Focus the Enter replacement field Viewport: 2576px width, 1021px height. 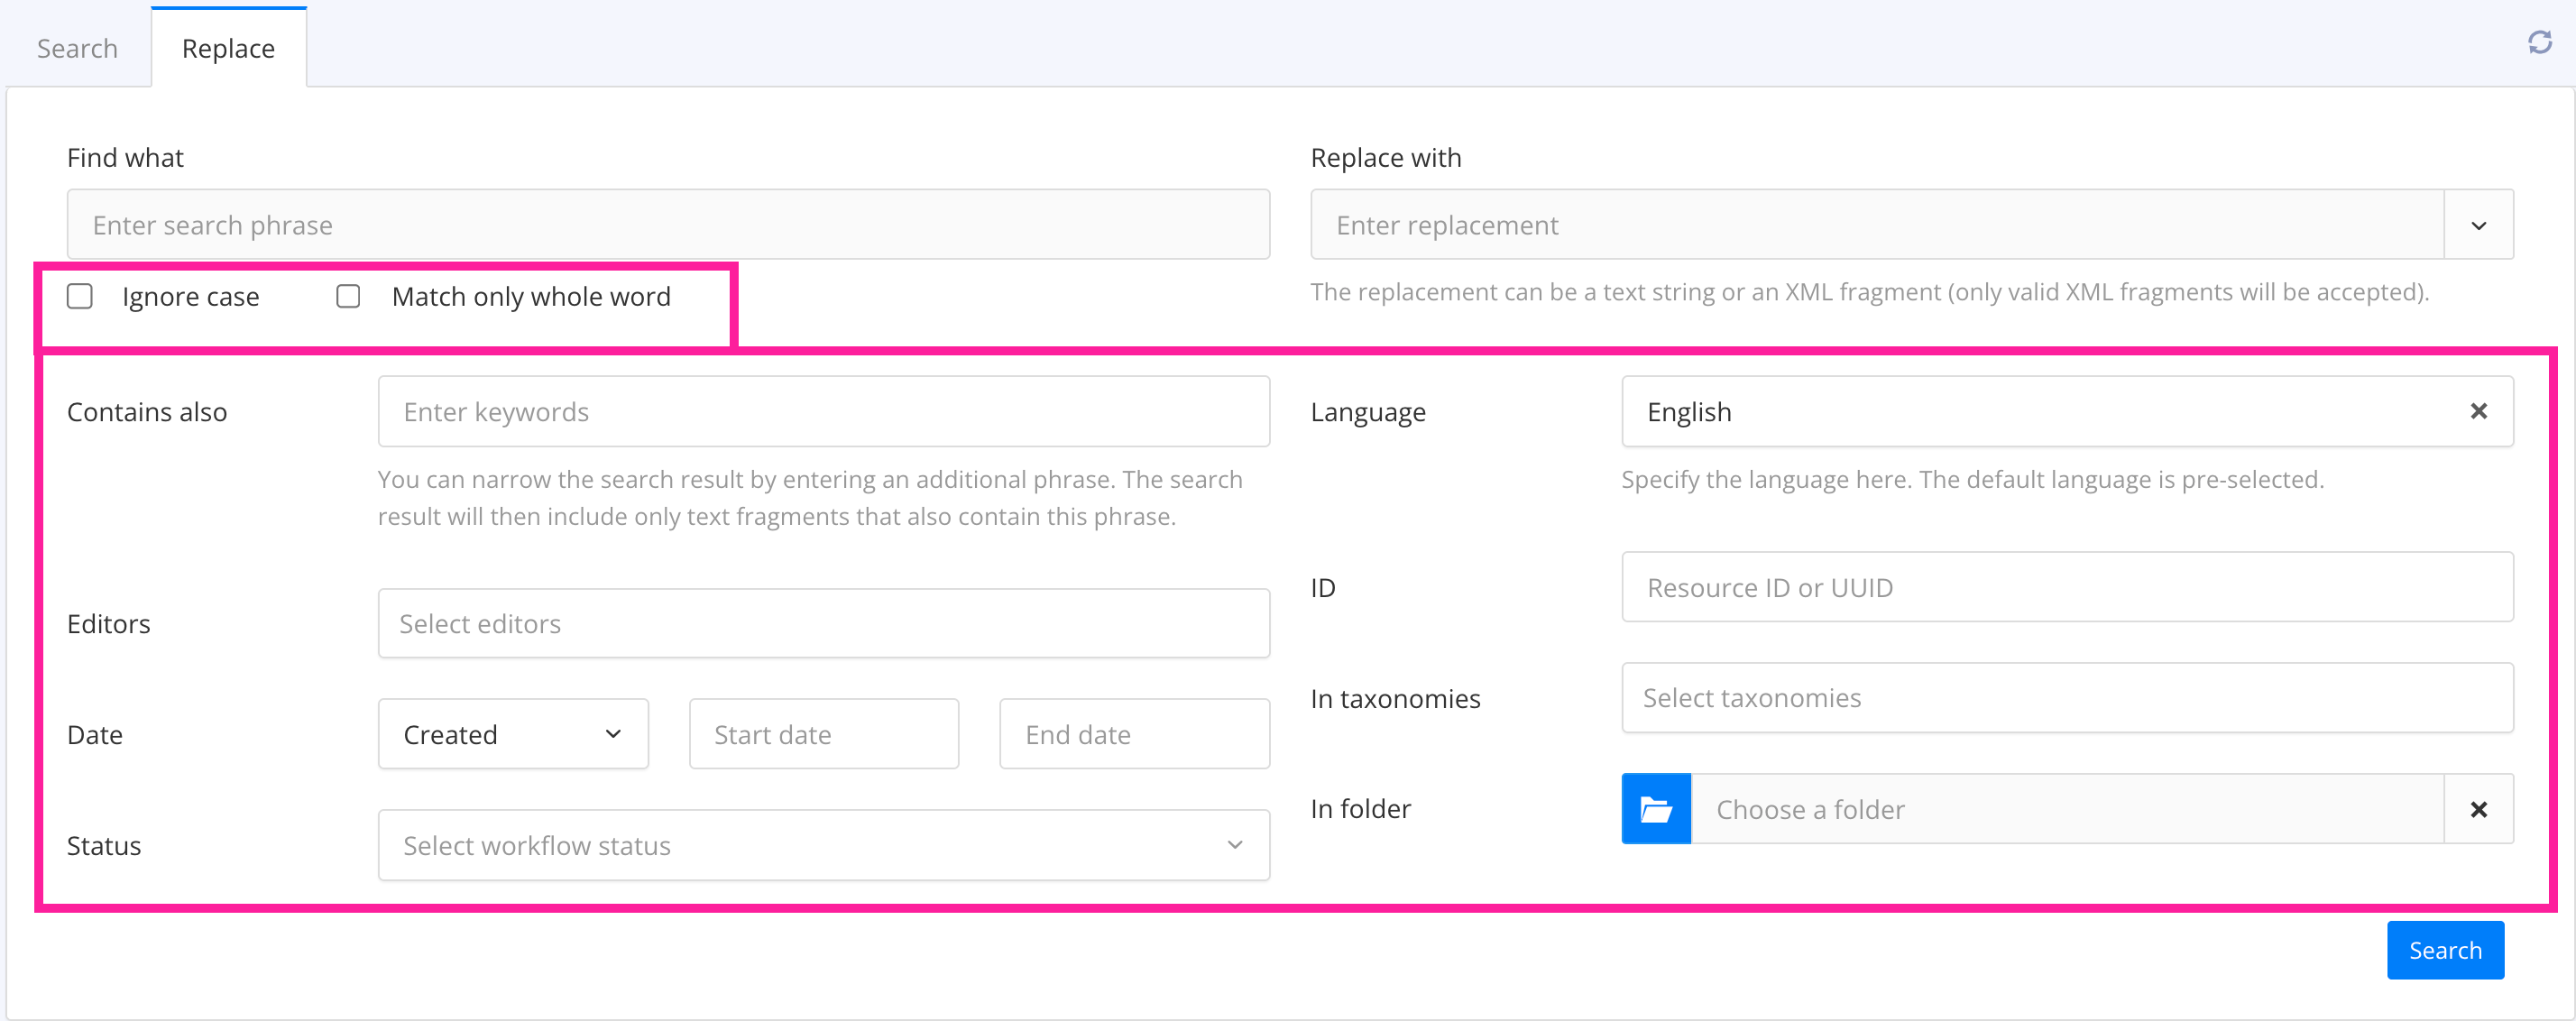click(1876, 225)
